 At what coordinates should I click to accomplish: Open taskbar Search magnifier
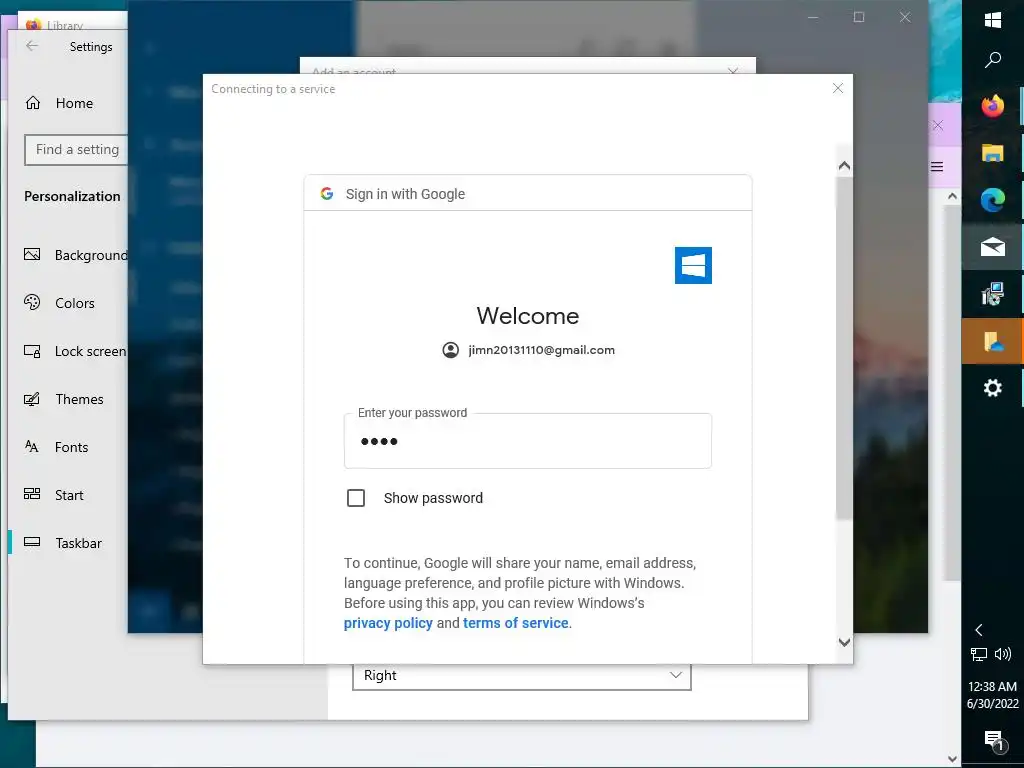(x=993, y=60)
